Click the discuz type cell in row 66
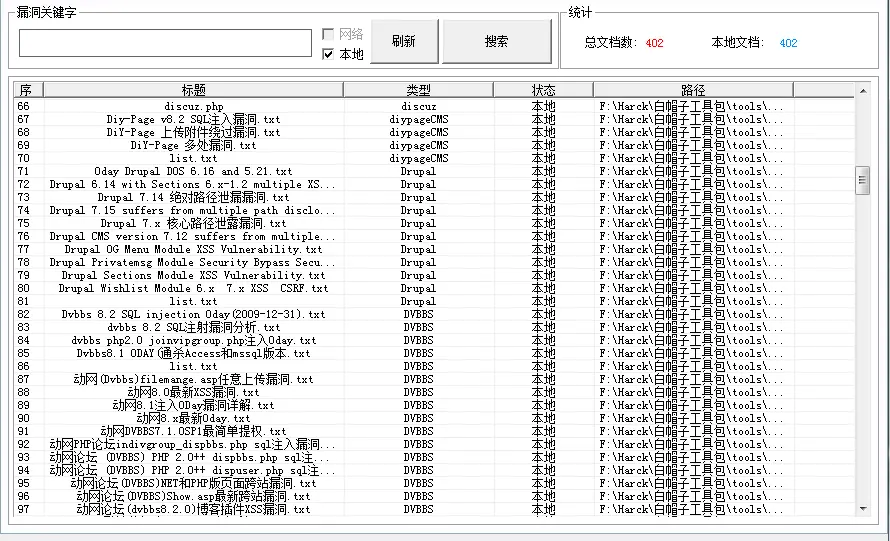The height and width of the screenshot is (541, 890). coord(418,106)
